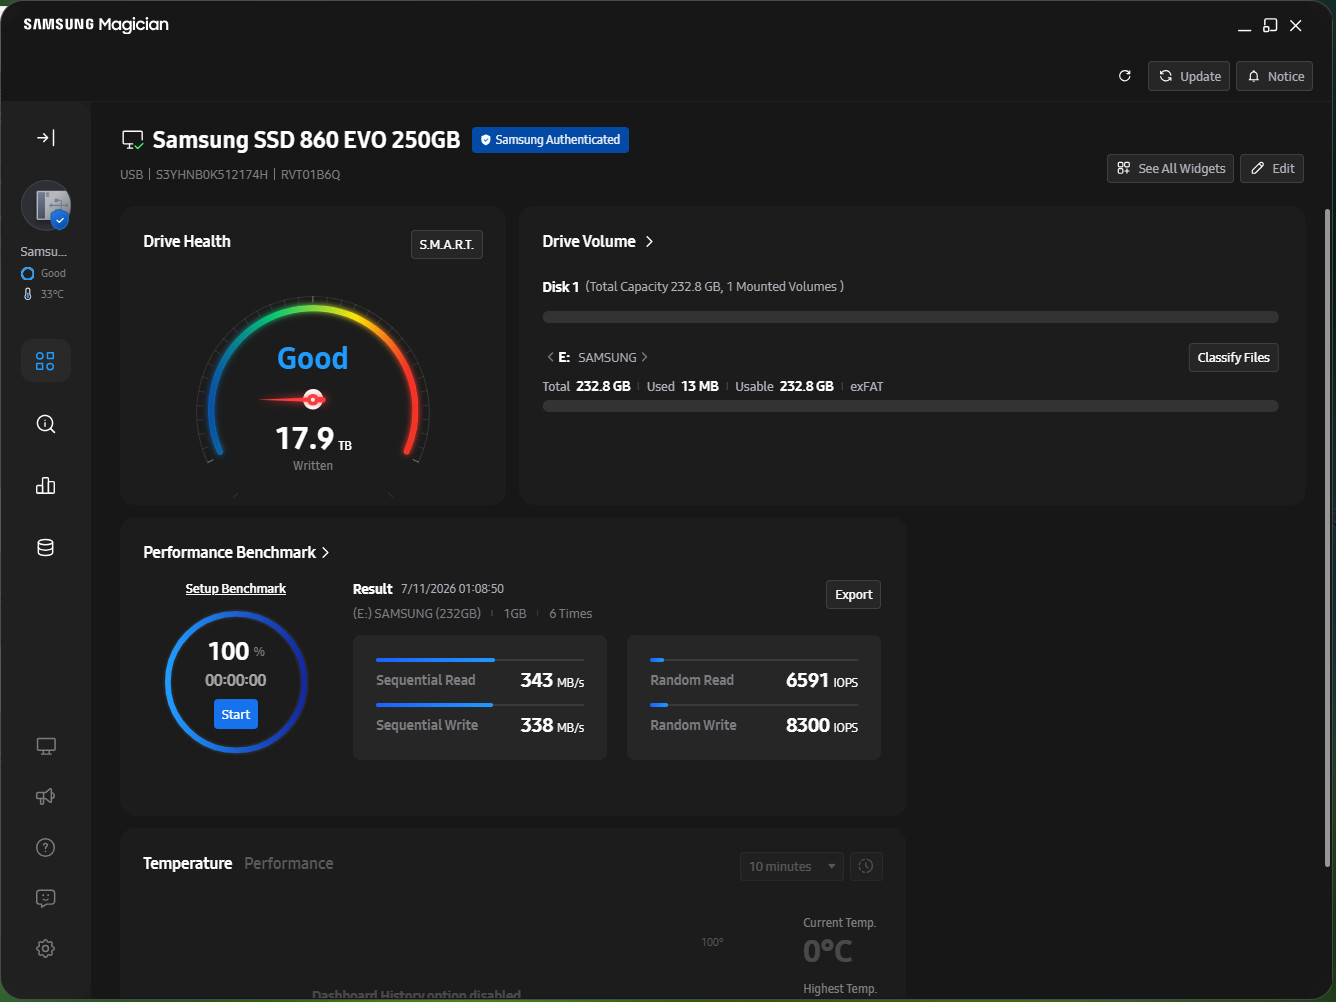Open Drive Details info icon in sidebar

point(46,424)
